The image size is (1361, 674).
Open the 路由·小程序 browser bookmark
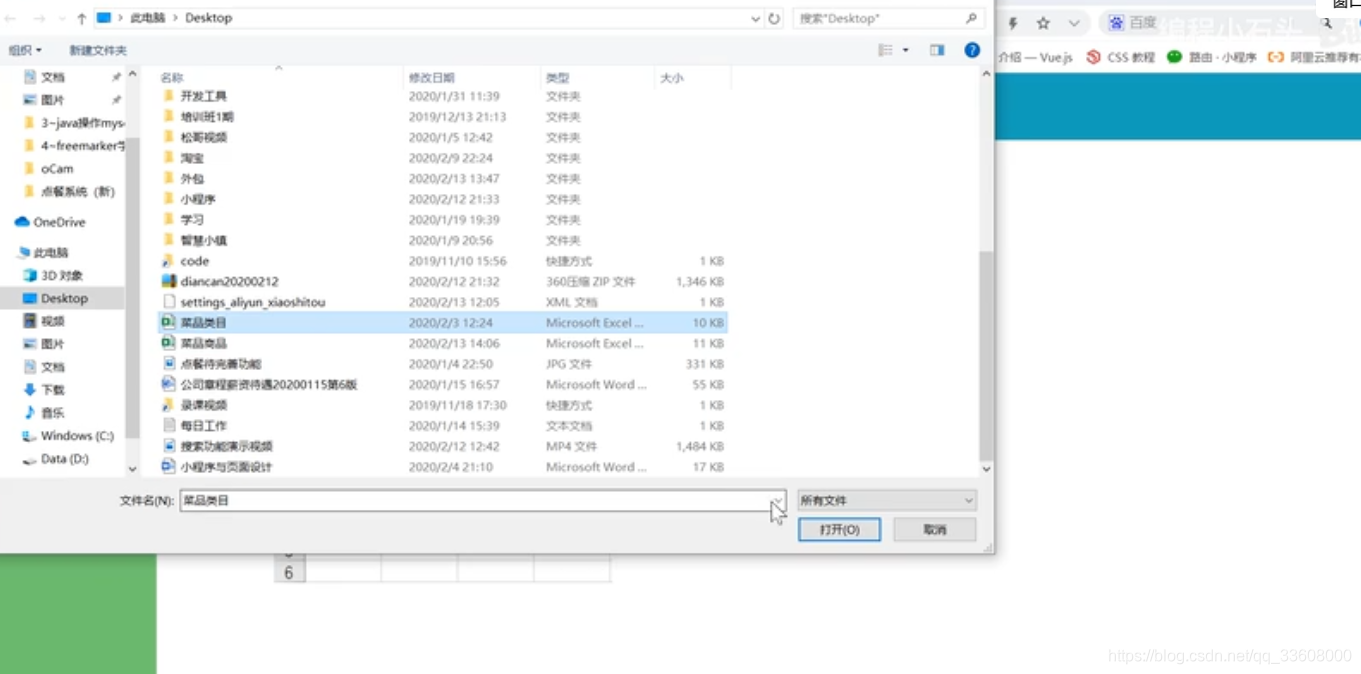(x=1211, y=58)
